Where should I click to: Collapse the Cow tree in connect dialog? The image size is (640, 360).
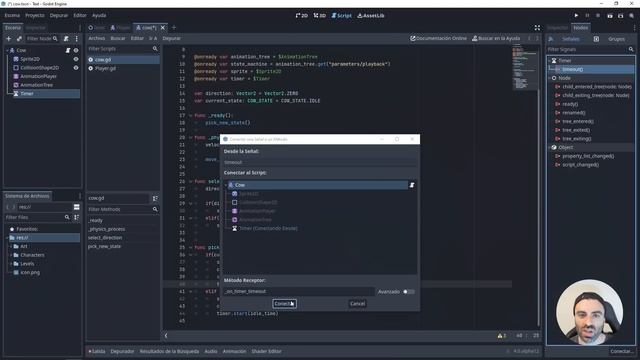(x=226, y=185)
